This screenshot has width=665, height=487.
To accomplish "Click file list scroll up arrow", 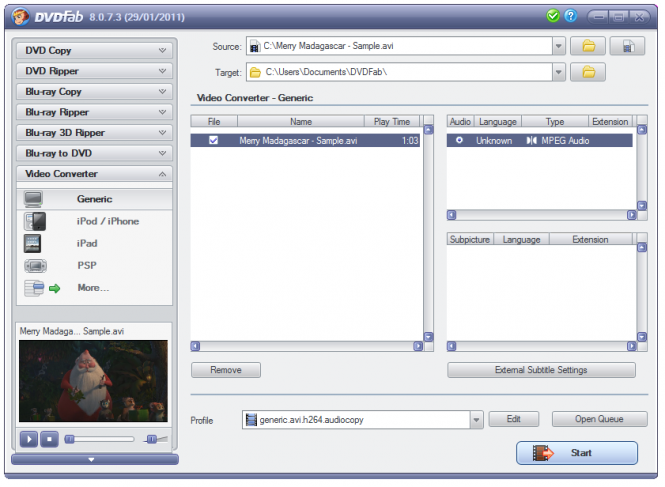I will point(429,130).
